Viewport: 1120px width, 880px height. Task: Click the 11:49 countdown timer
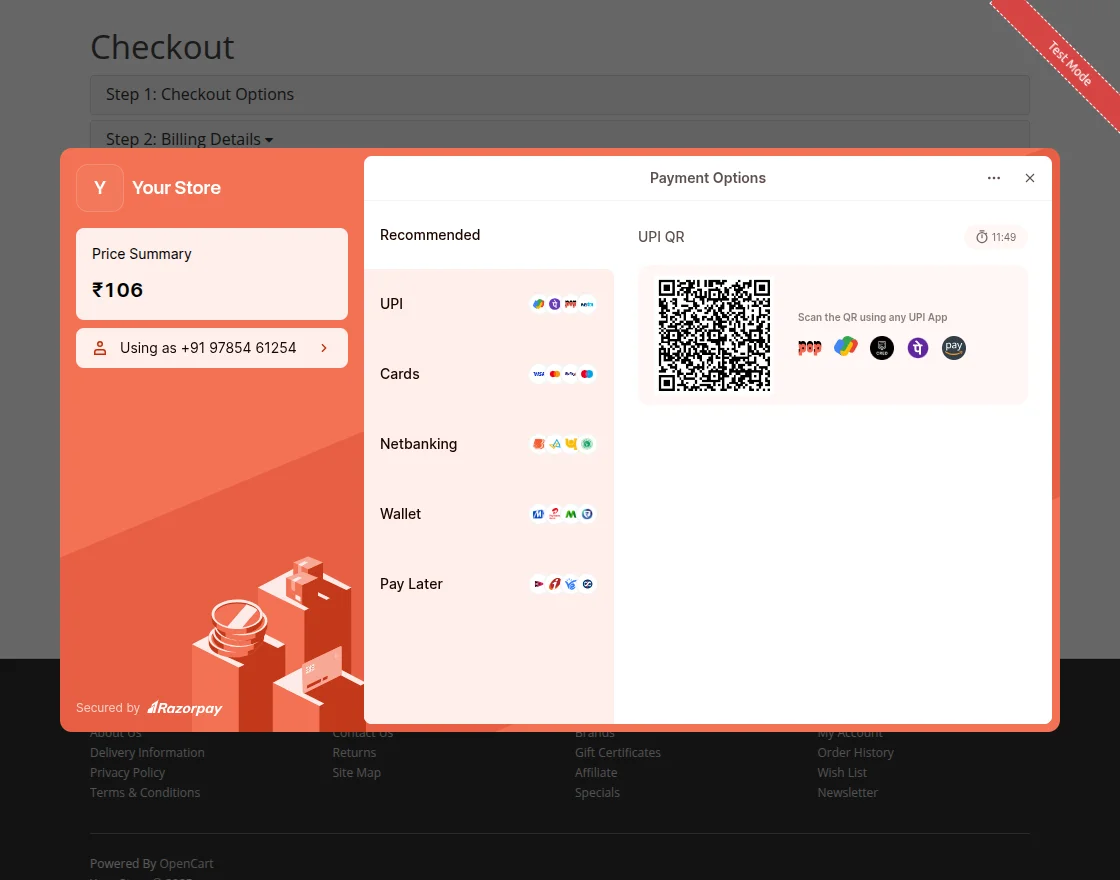coord(996,237)
